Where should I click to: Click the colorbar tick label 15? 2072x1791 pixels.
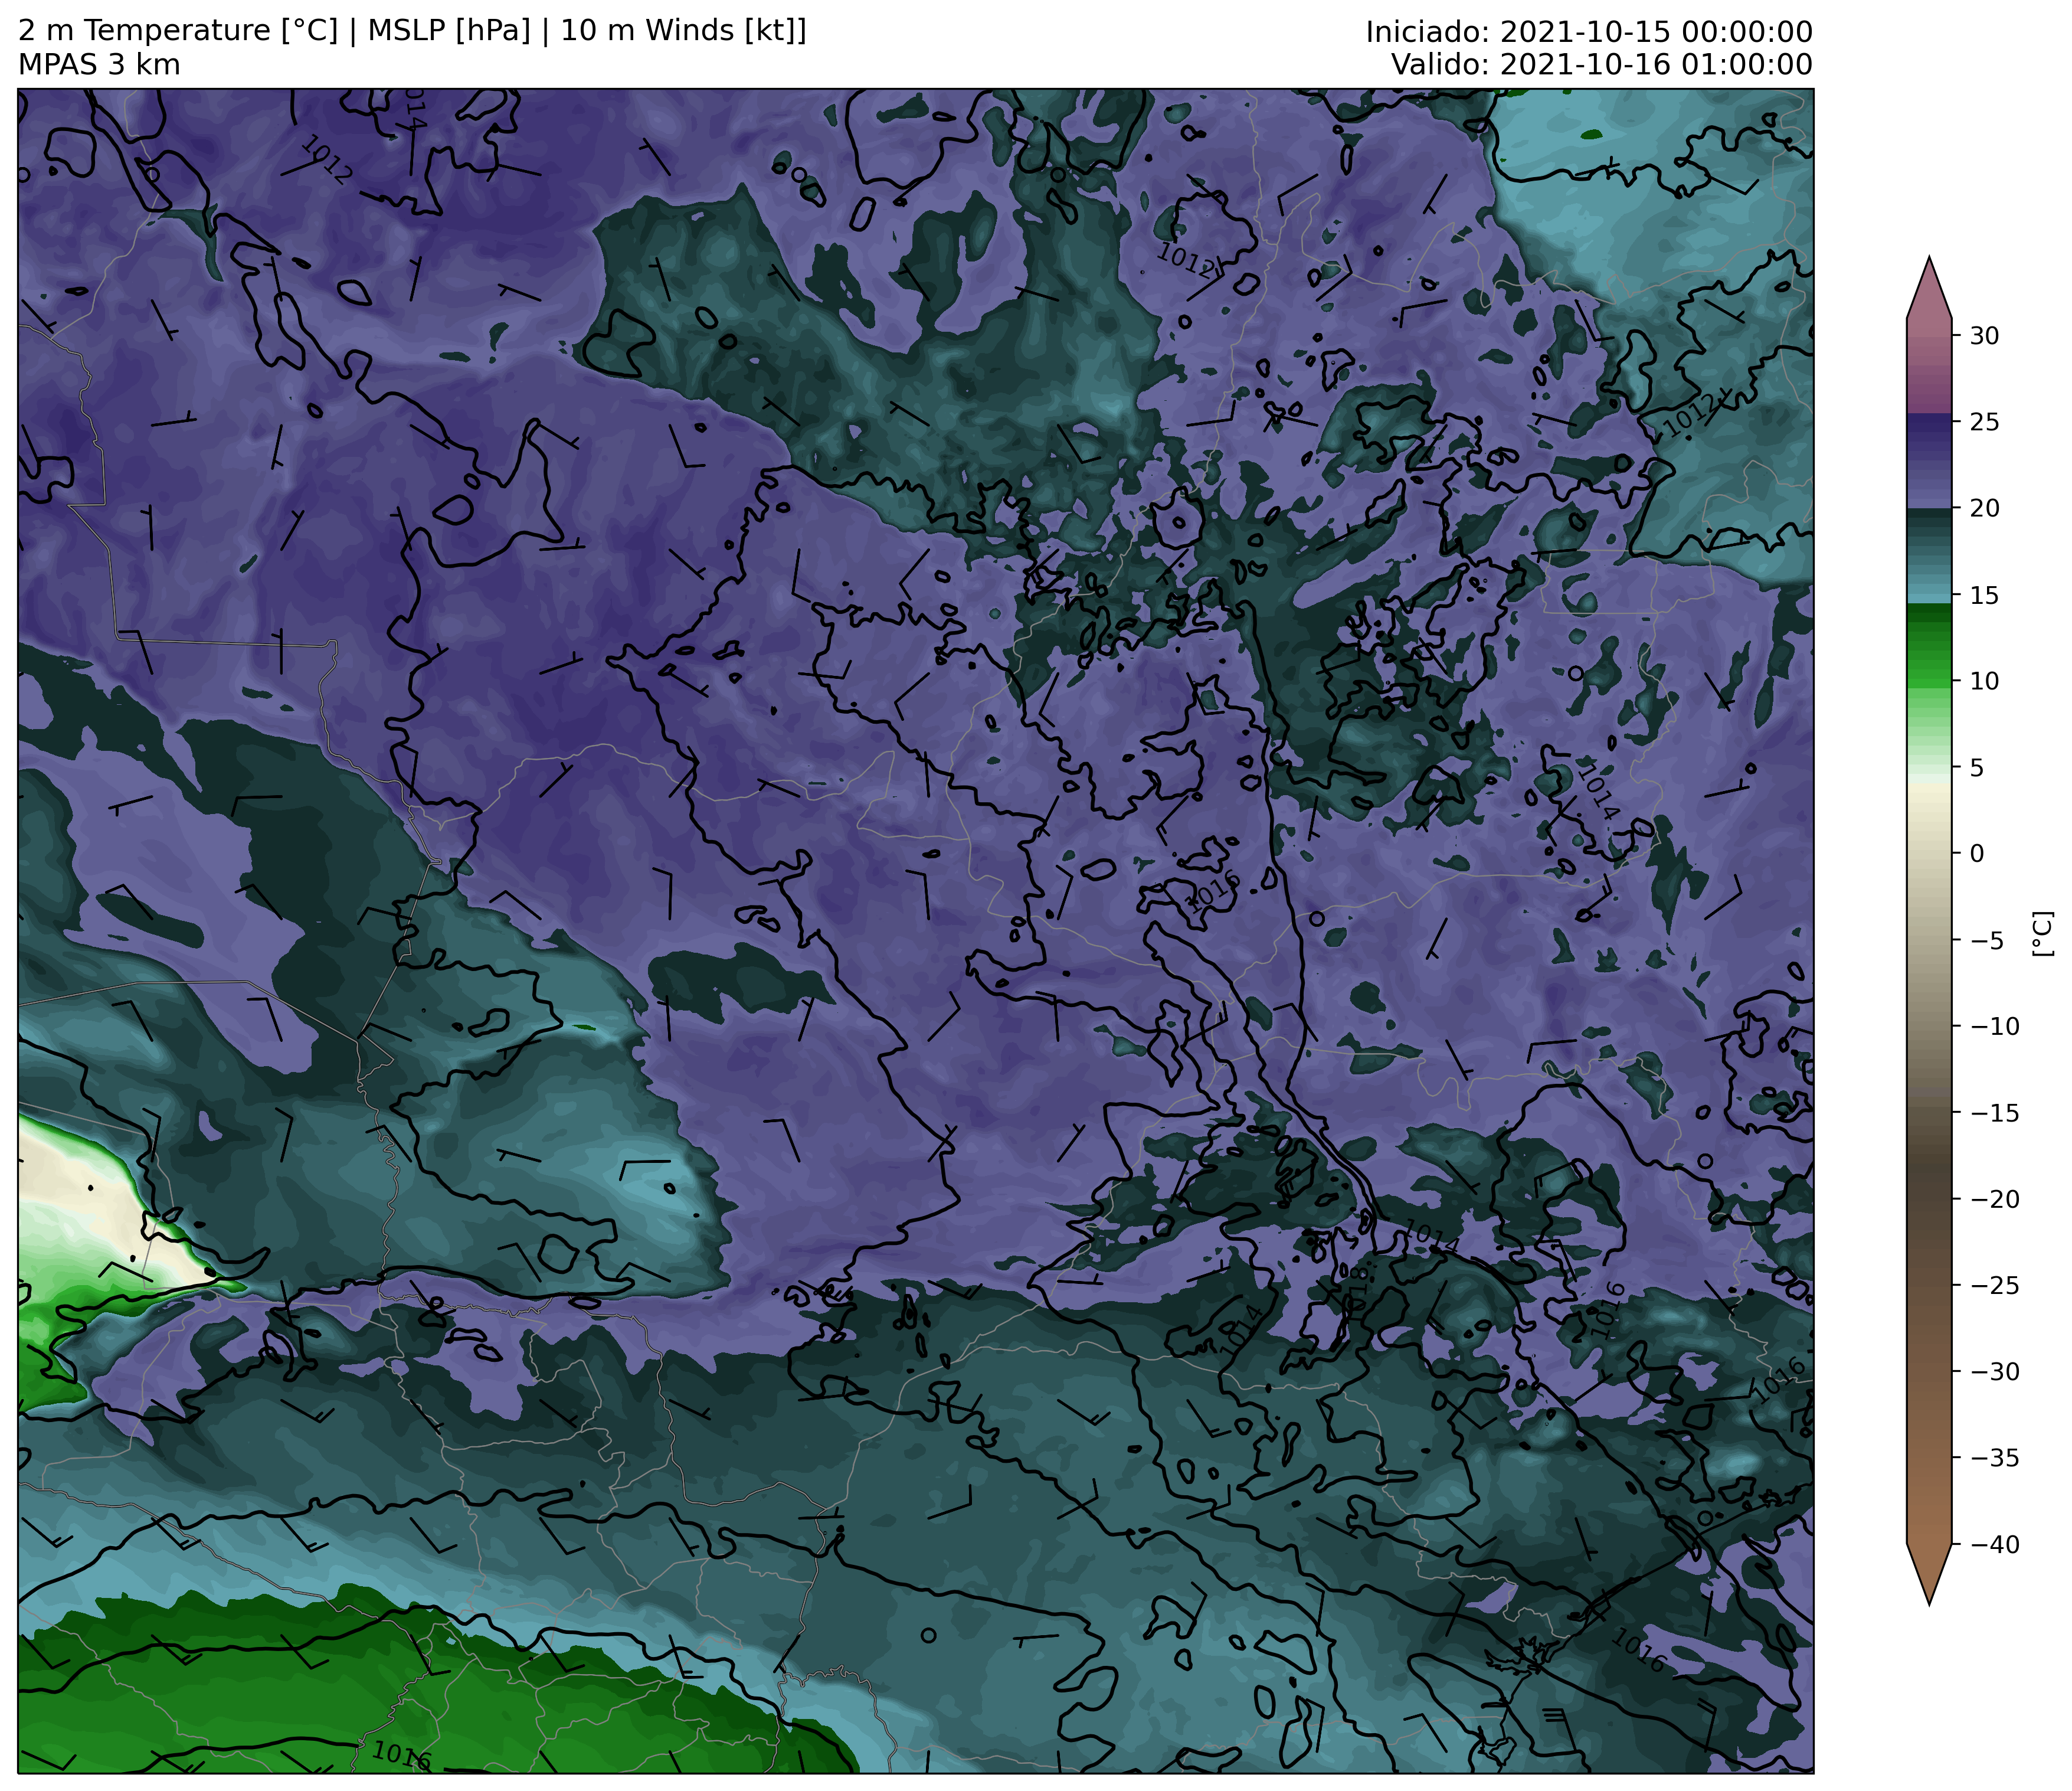[1984, 595]
